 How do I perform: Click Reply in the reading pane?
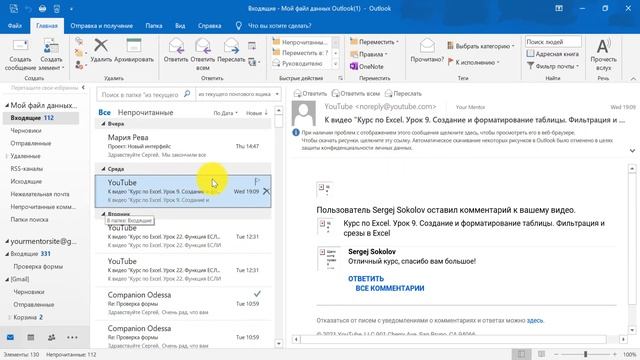(x=310, y=93)
